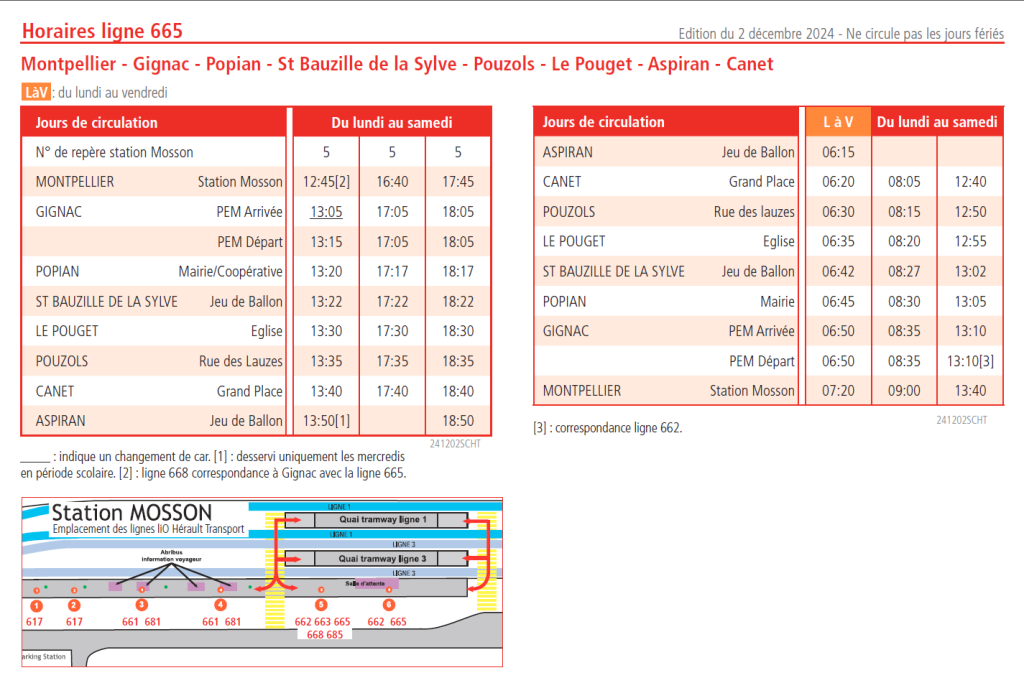Select stop marker 4 on Mosson map
The image size is (1024, 683).
[221, 605]
